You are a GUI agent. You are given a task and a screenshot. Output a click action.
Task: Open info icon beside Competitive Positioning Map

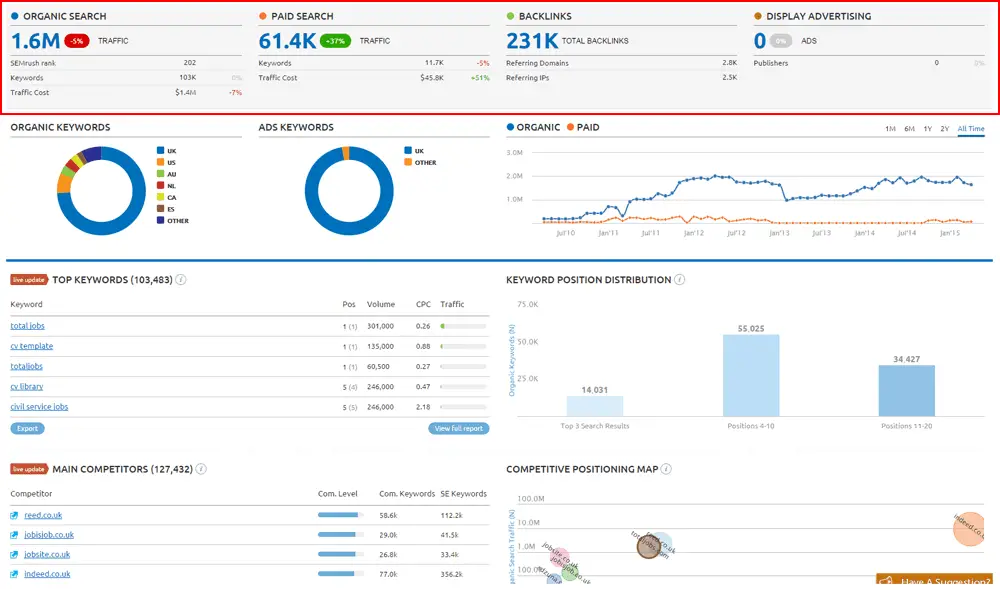(666, 469)
